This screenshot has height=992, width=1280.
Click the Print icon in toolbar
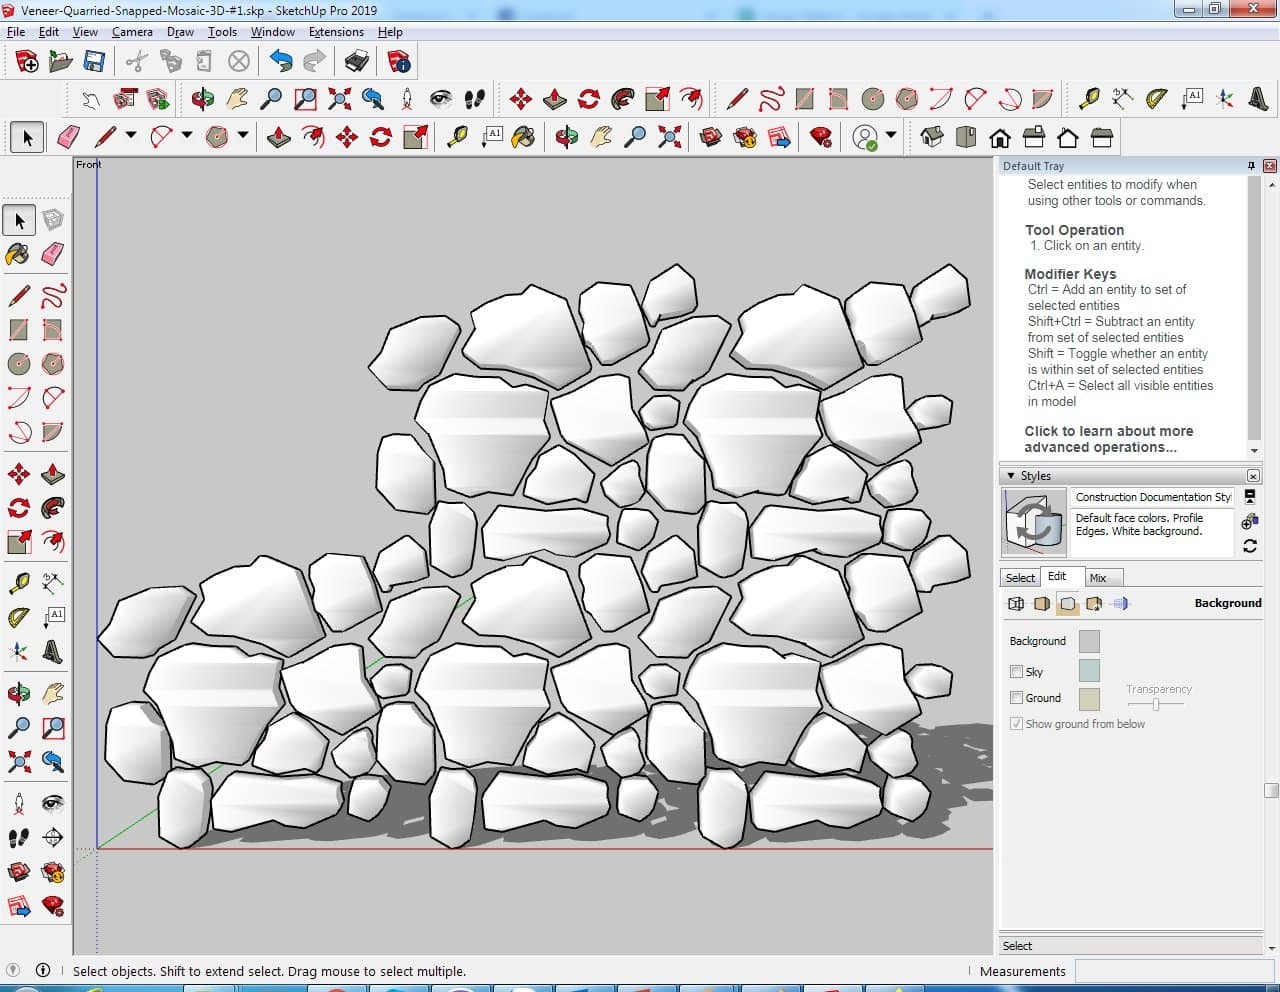coord(357,62)
